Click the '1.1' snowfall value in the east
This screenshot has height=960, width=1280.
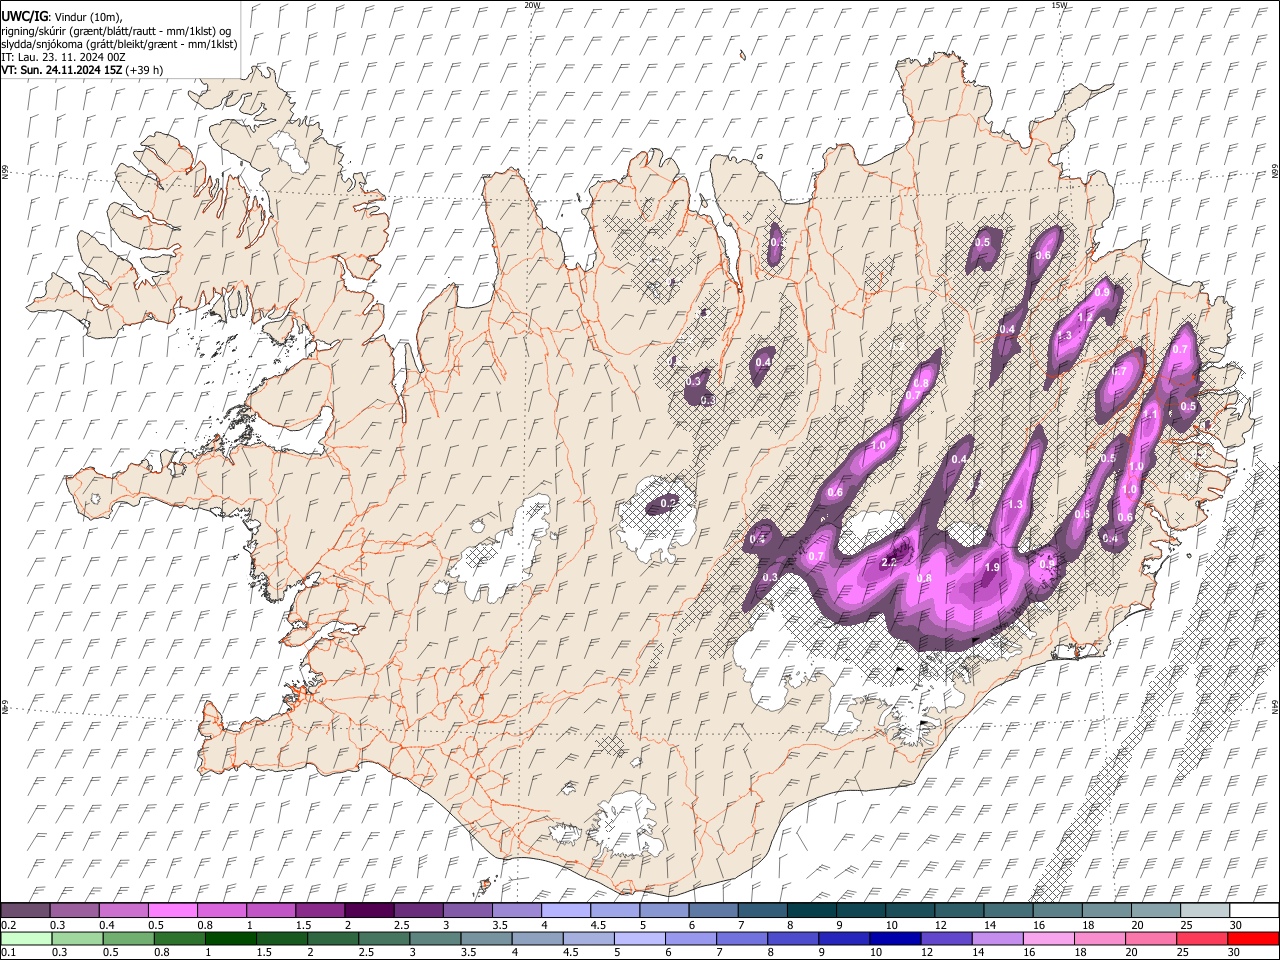(1150, 414)
